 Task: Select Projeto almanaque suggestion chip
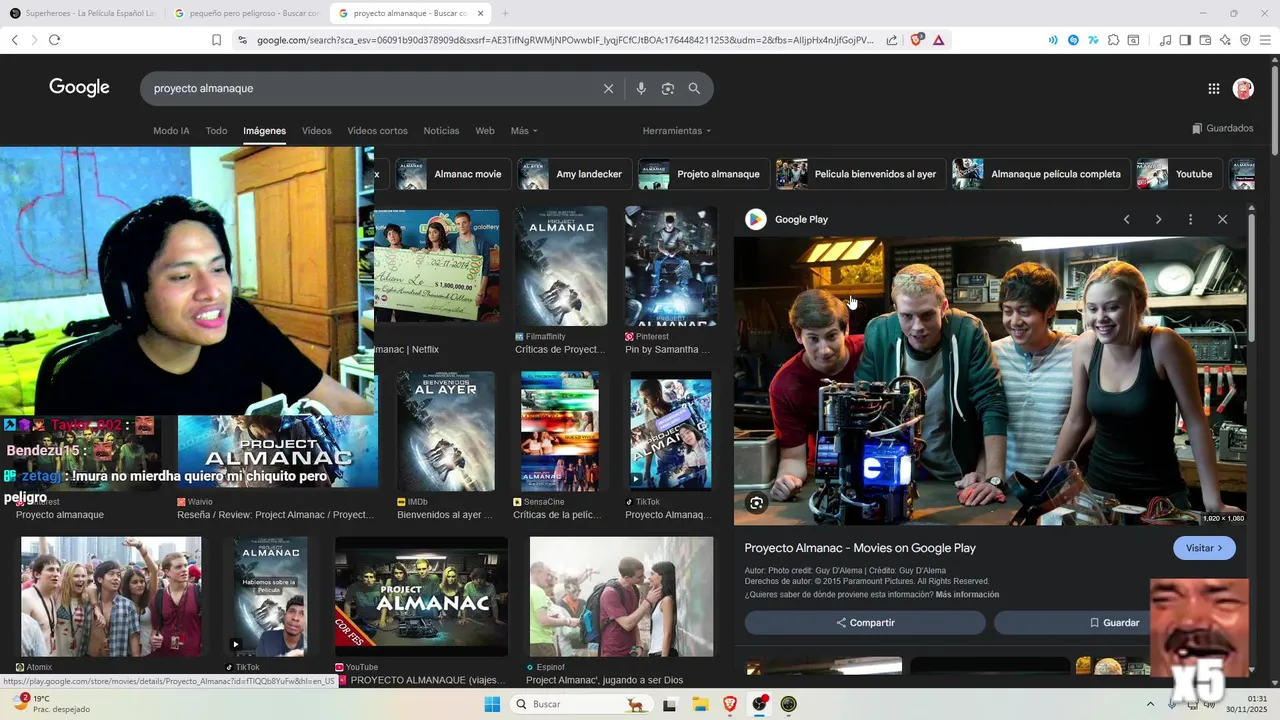pyautogui.click(x=704, y=174)
